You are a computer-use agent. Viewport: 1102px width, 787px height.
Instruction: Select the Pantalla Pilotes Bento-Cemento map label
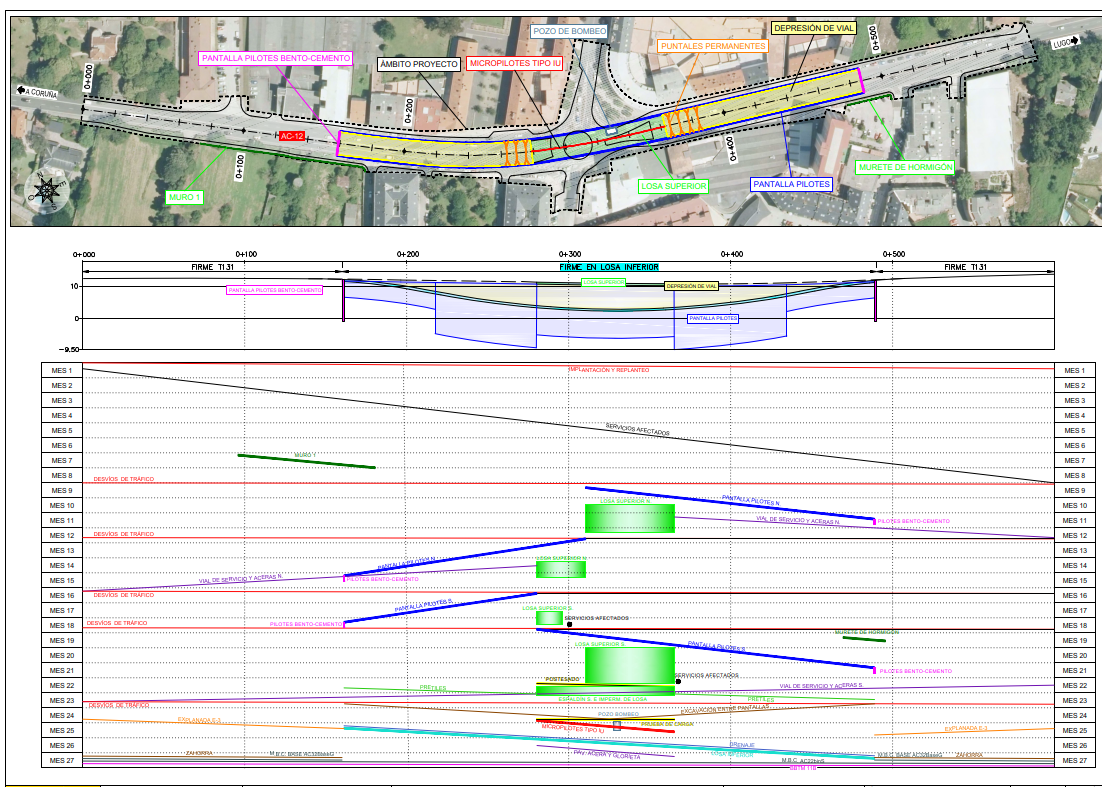click(x=276, y=58)
